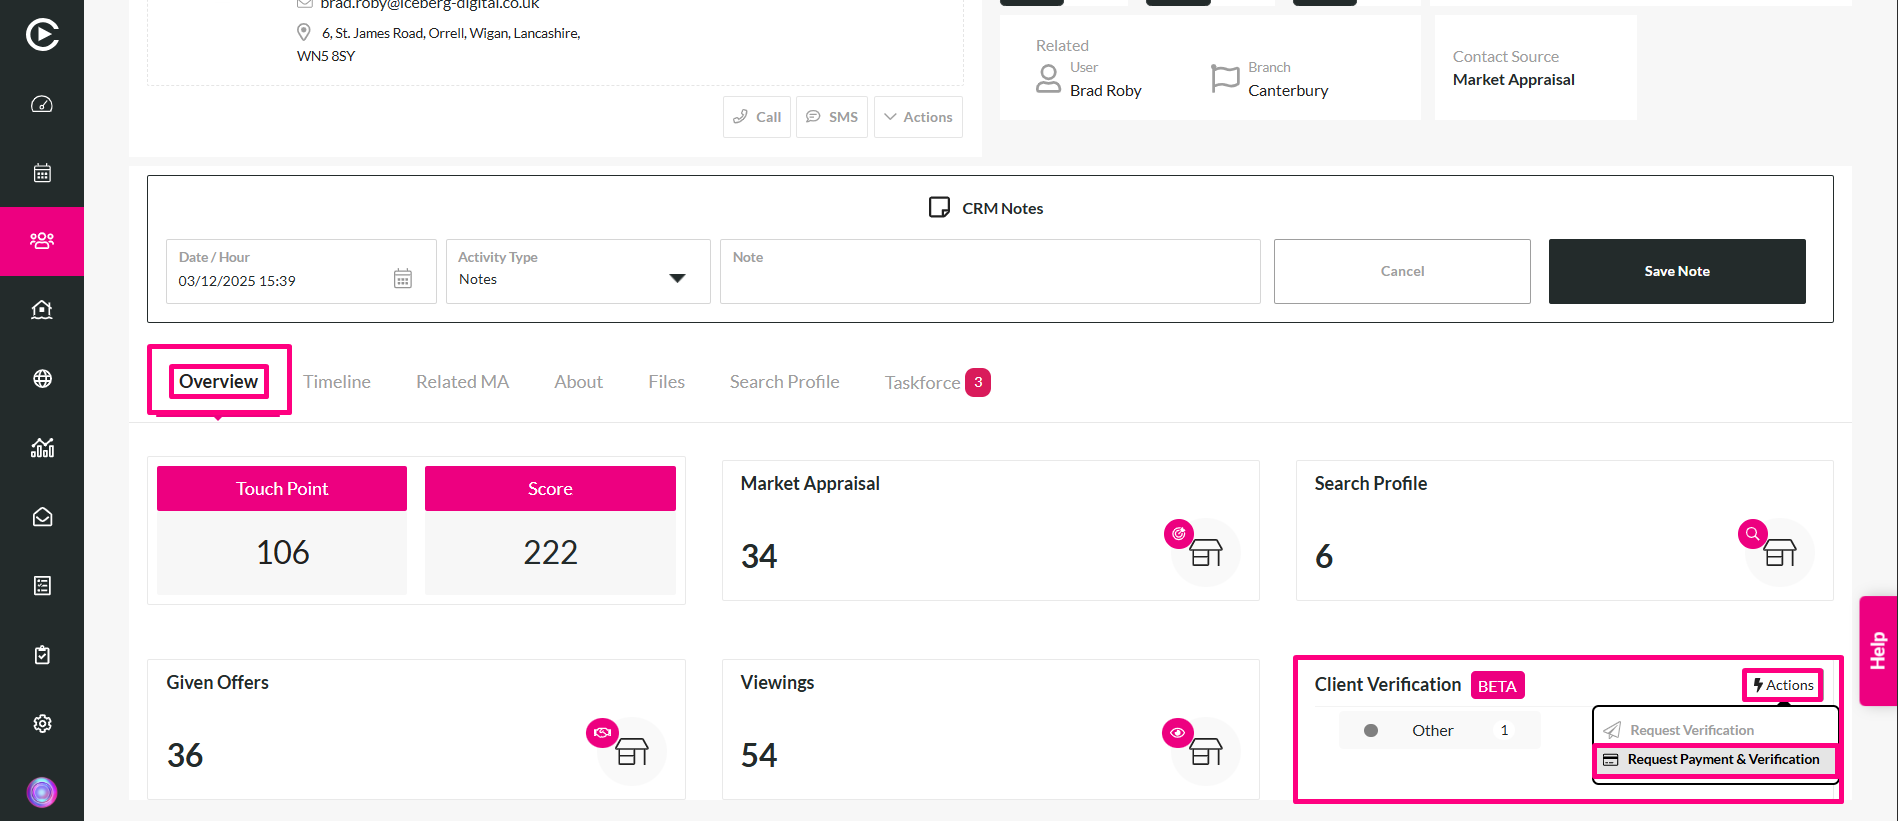Open the date picker calendar icon
This screenshot has width=1898, height=821.
402,279
